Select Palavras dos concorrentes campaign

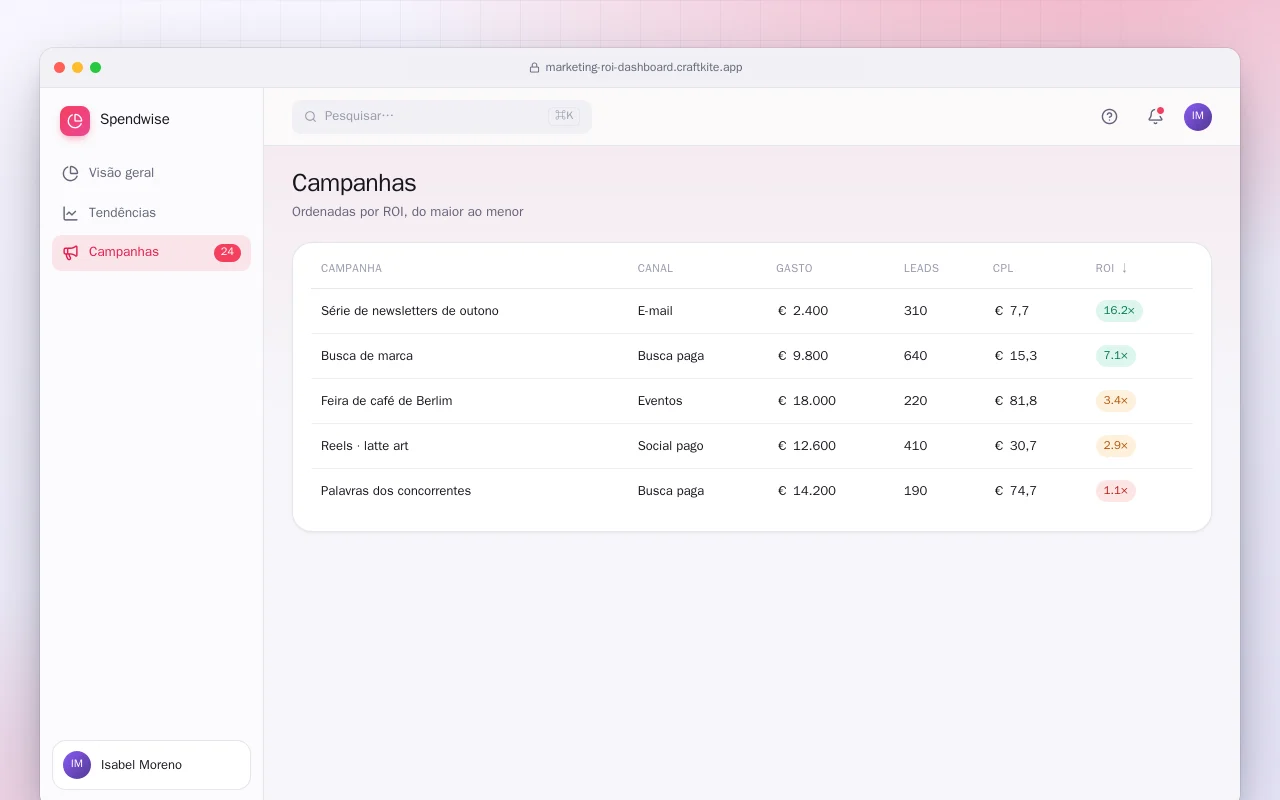click(x=396, y=491)
